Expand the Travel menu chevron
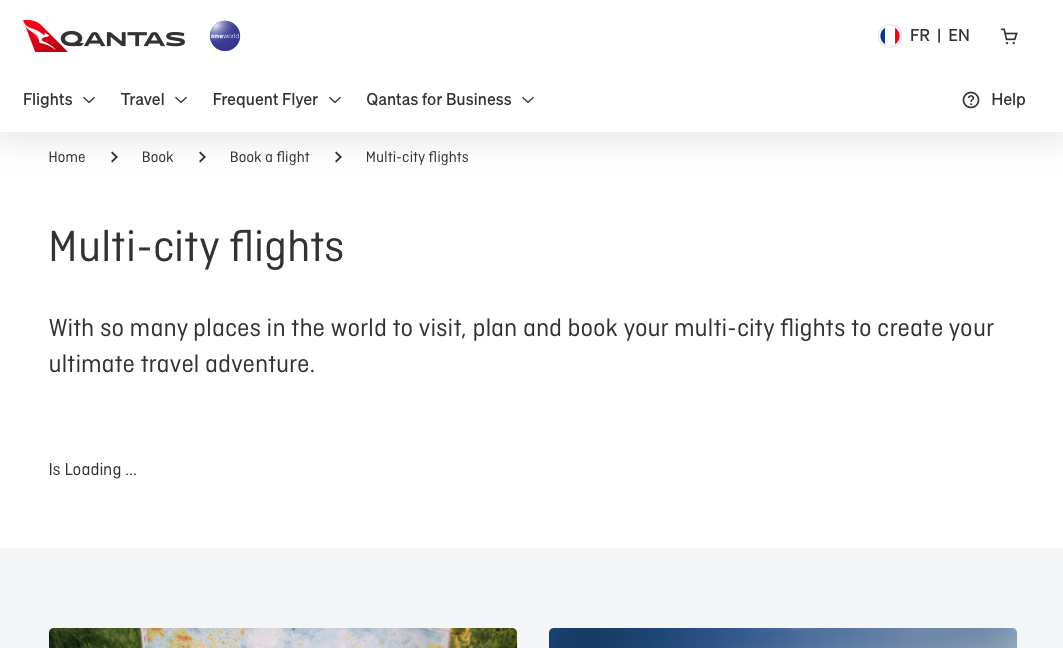Screen dimensions: 1063x648 (x=181, y=100)
